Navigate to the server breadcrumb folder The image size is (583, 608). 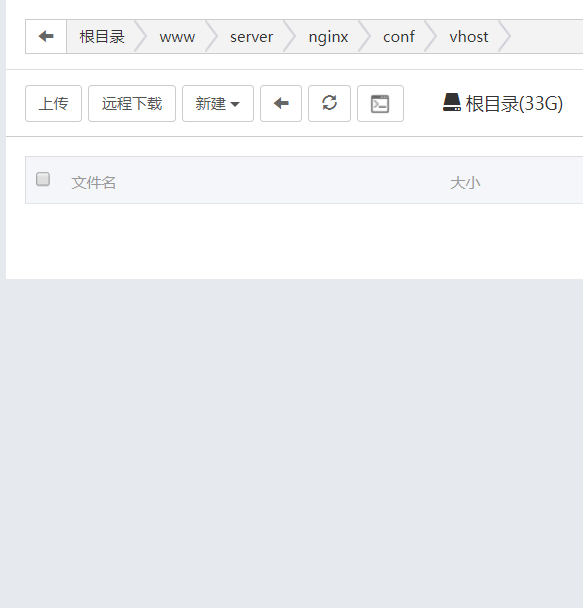252,37
